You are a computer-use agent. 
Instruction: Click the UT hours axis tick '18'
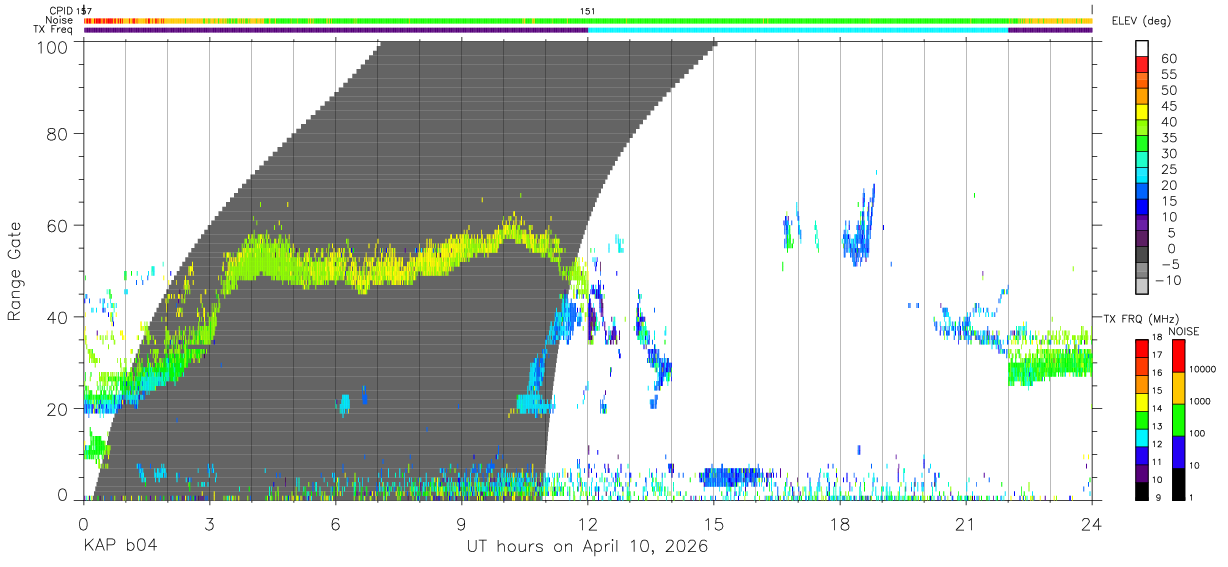840,523
